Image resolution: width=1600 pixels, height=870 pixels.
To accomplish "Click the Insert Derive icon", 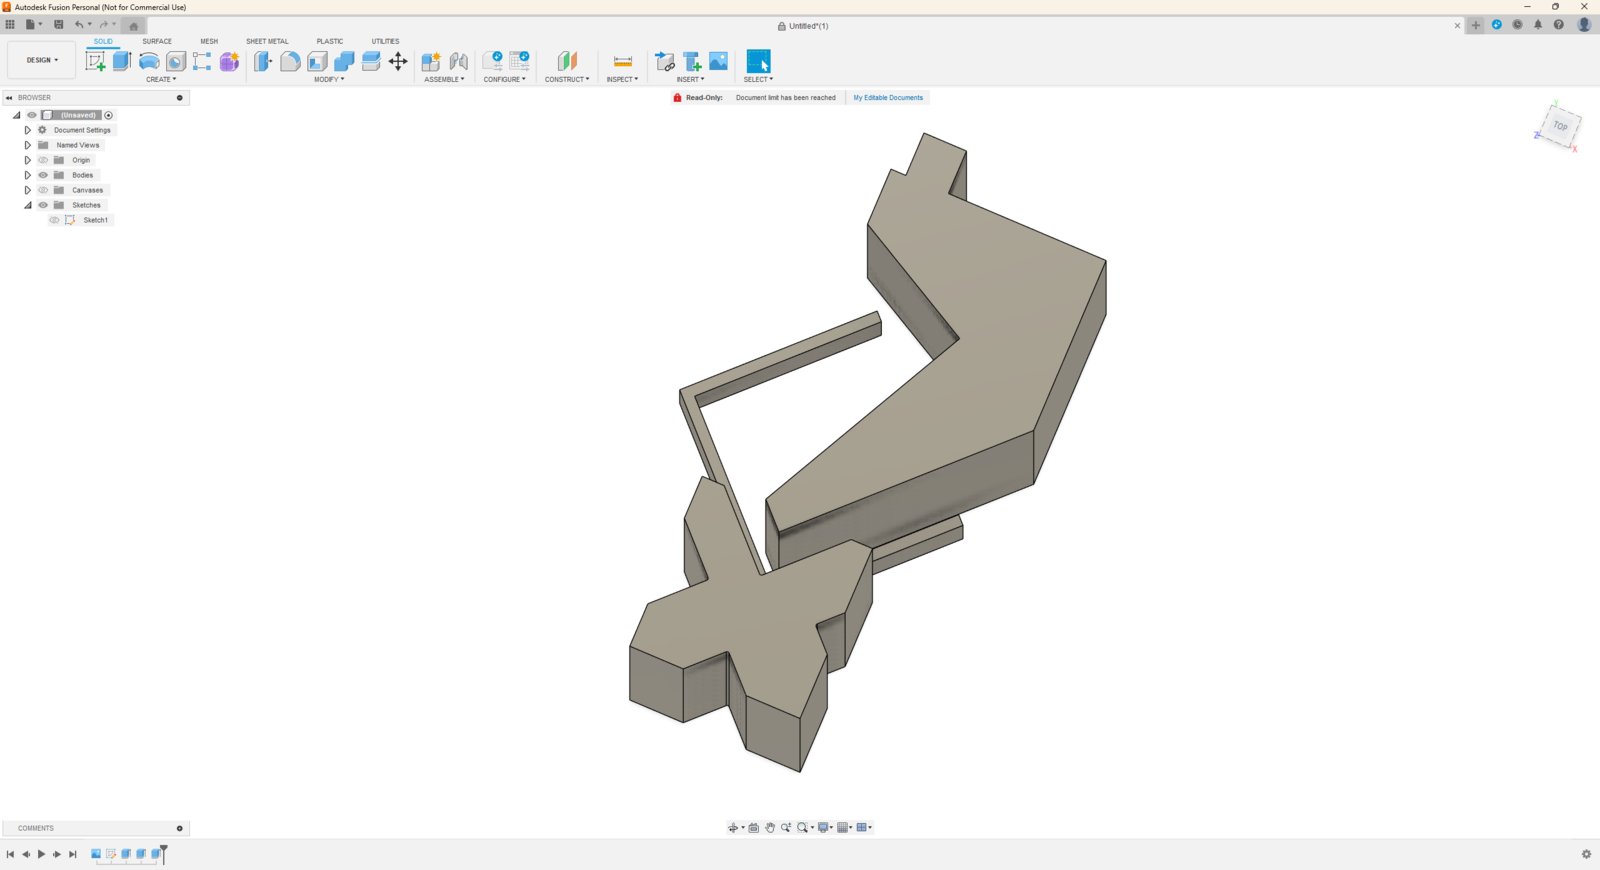I will point(665,61).
